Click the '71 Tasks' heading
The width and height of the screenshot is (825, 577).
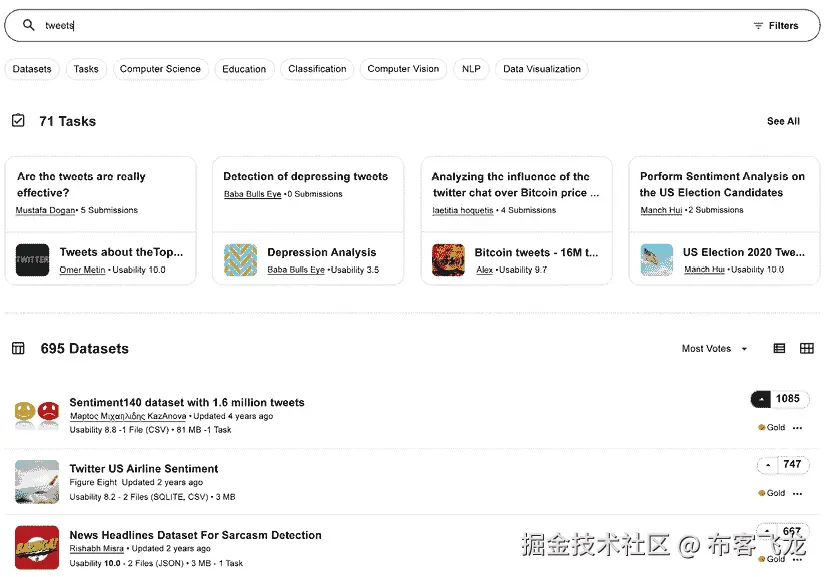[67, 122]
